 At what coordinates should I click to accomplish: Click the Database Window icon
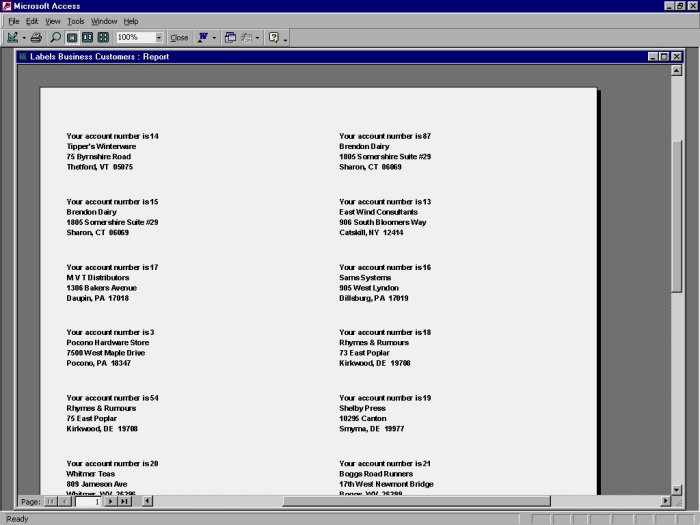pyautogui.click(x=230, y=37)
